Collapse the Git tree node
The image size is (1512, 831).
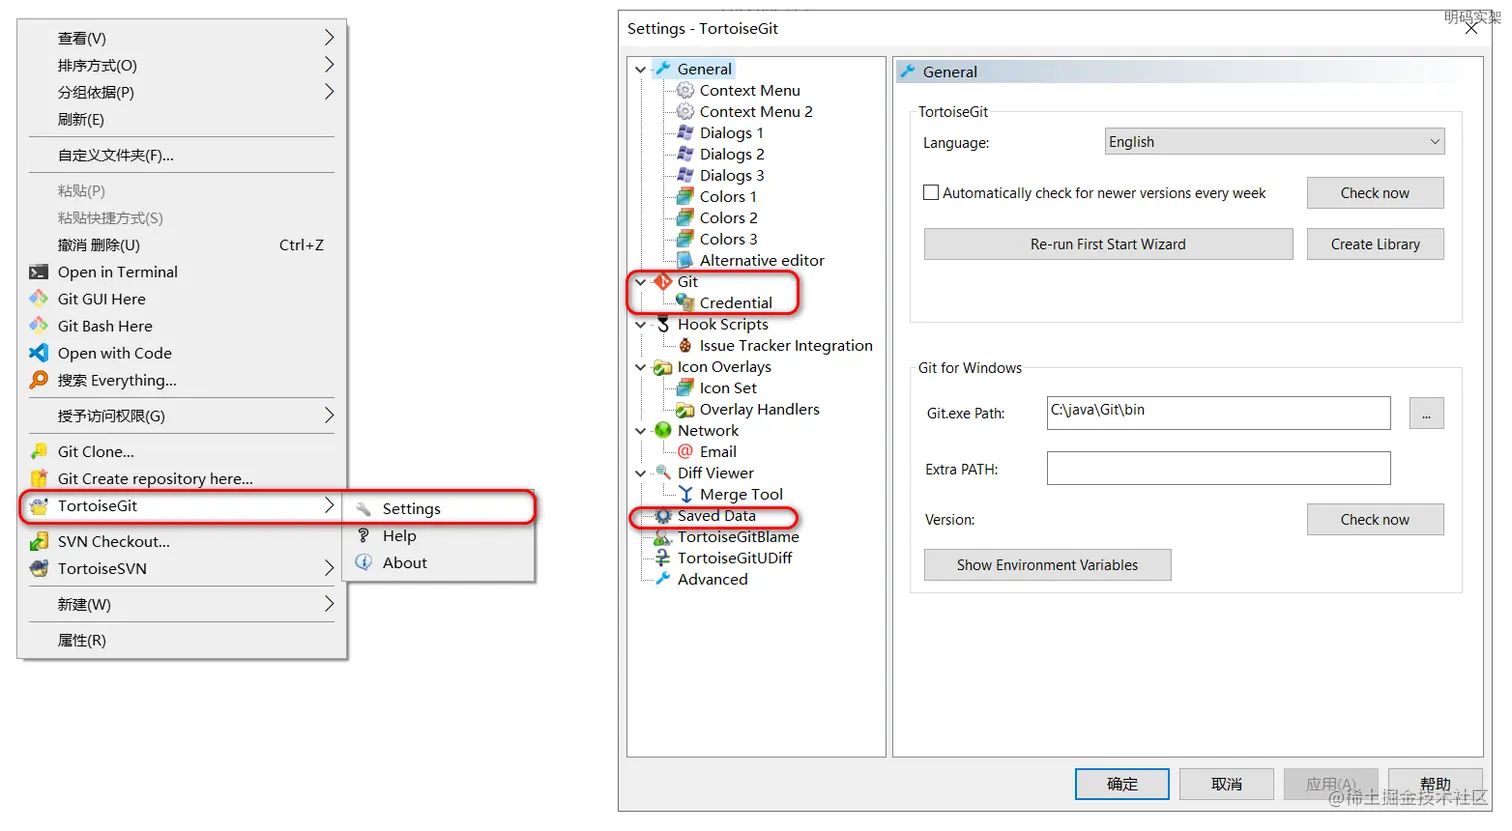[x=641, y=282]
